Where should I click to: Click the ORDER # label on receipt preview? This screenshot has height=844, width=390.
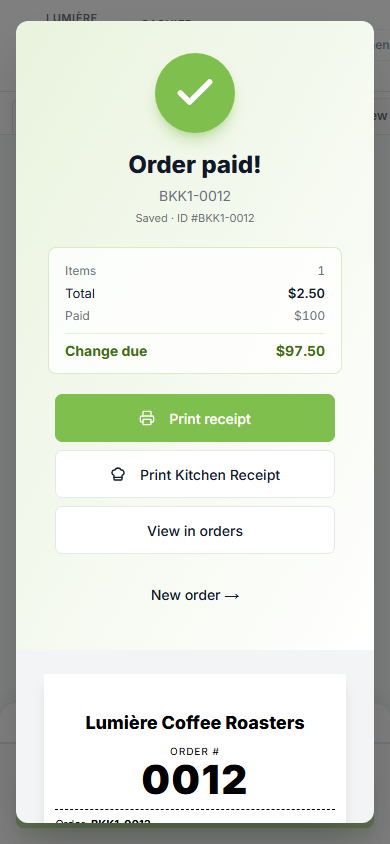point(195,751)
